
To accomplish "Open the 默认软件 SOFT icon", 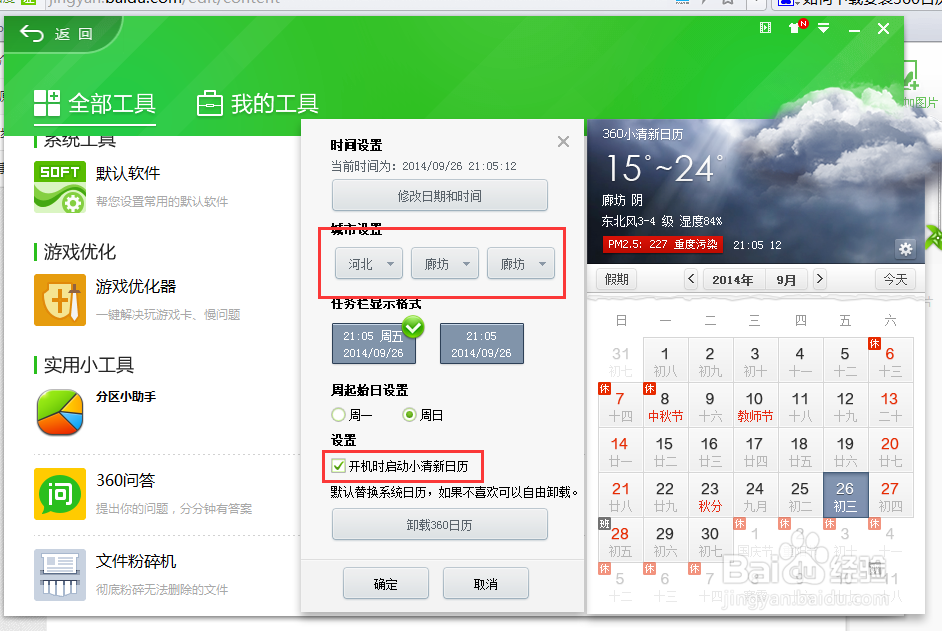I will pyautogui.click(x=59, y=187).
